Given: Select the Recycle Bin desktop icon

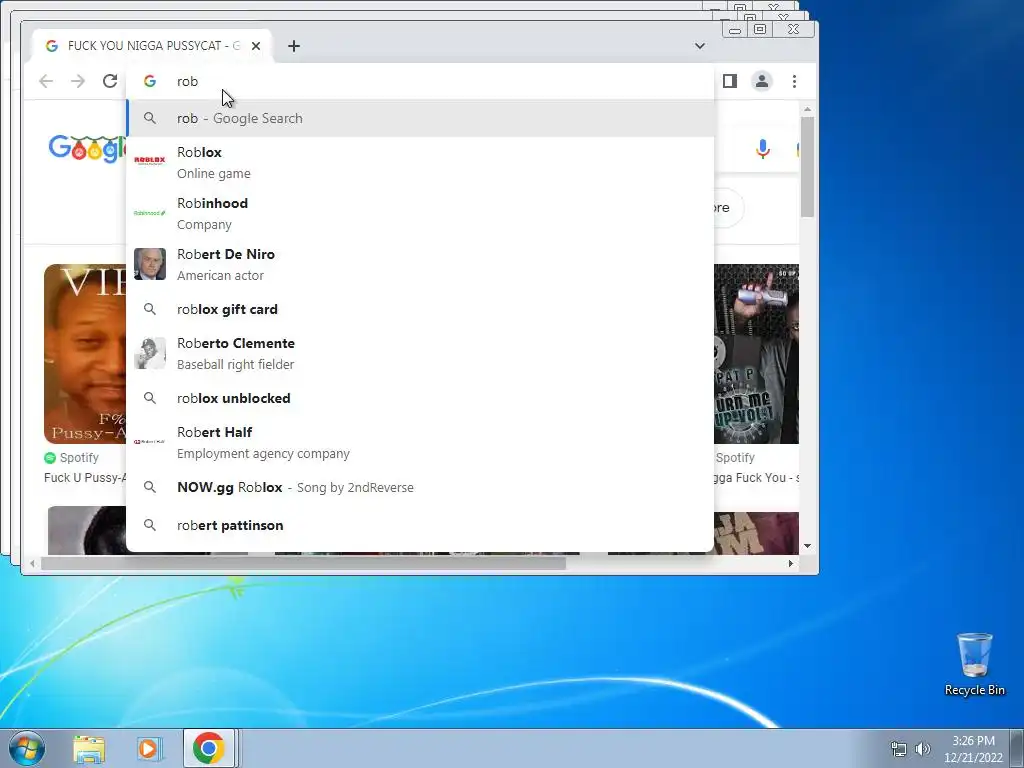Looking at the screenshot, I should 974,664.
